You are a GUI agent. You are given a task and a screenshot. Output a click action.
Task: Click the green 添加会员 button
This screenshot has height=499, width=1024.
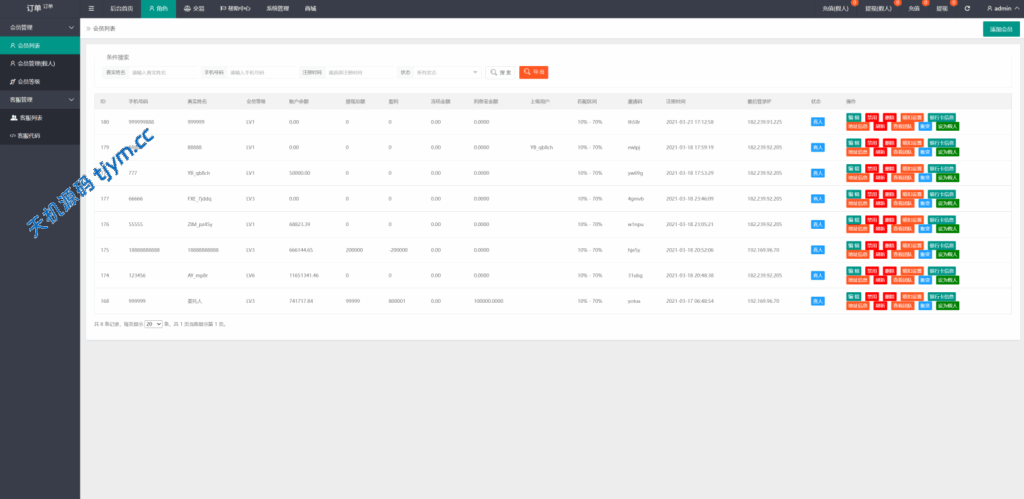click(1000, 29)
